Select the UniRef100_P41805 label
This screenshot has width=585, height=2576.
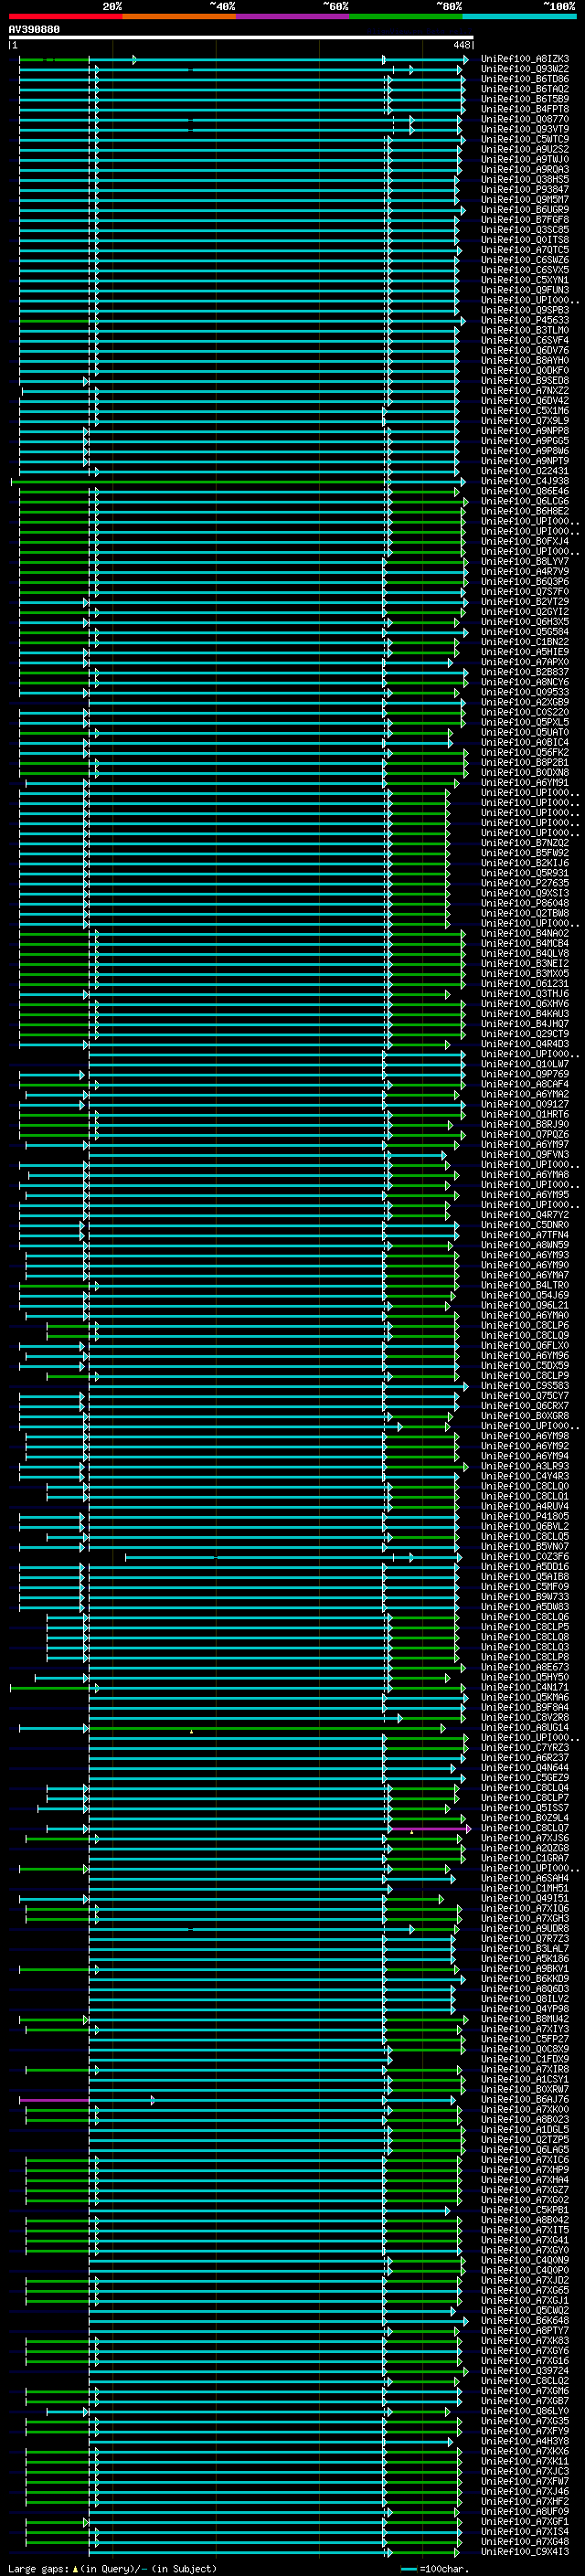pyautogui.click(x=525, y=1517)
